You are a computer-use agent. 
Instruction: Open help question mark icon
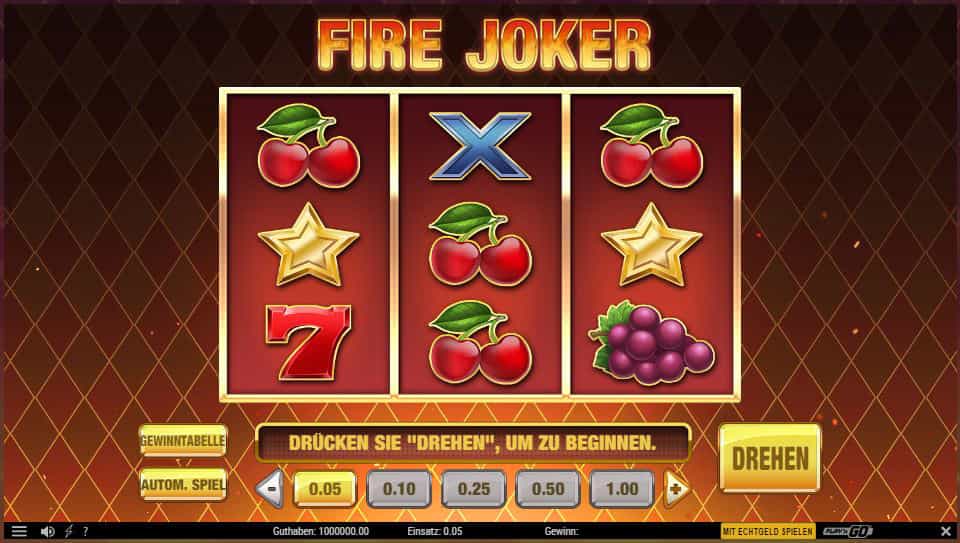[x=85, y=531]
